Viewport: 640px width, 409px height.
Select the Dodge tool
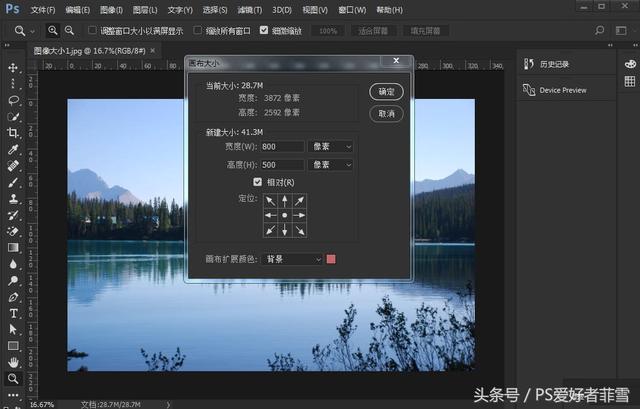pyautogui.click(x=13, y=280)
